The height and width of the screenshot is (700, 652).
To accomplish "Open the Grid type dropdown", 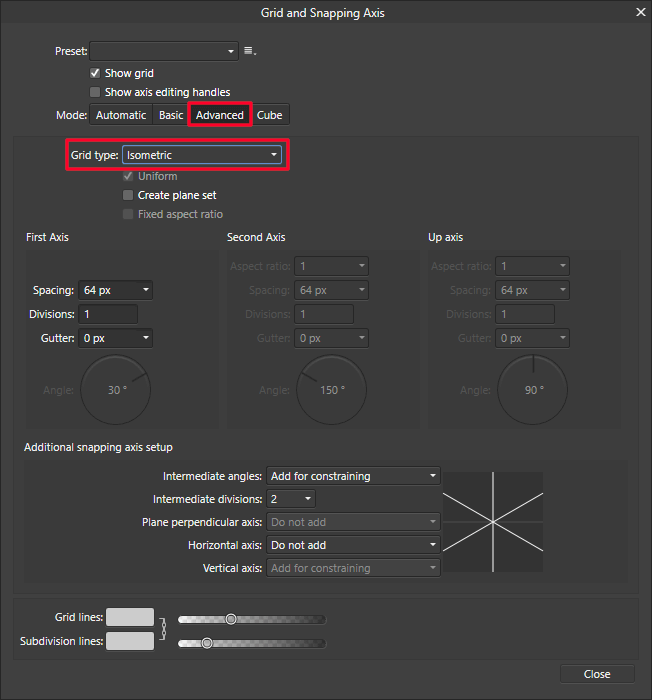I will click(x=202, y=155).
